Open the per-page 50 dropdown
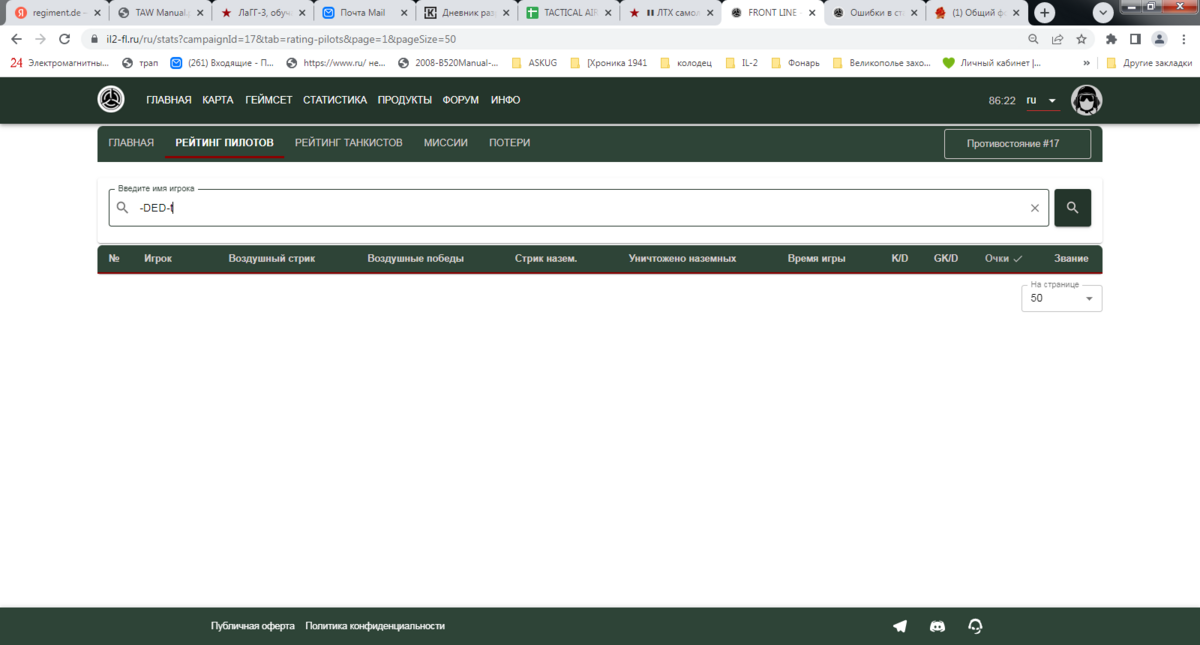The image size is (1200, 645). [1061, 298]
